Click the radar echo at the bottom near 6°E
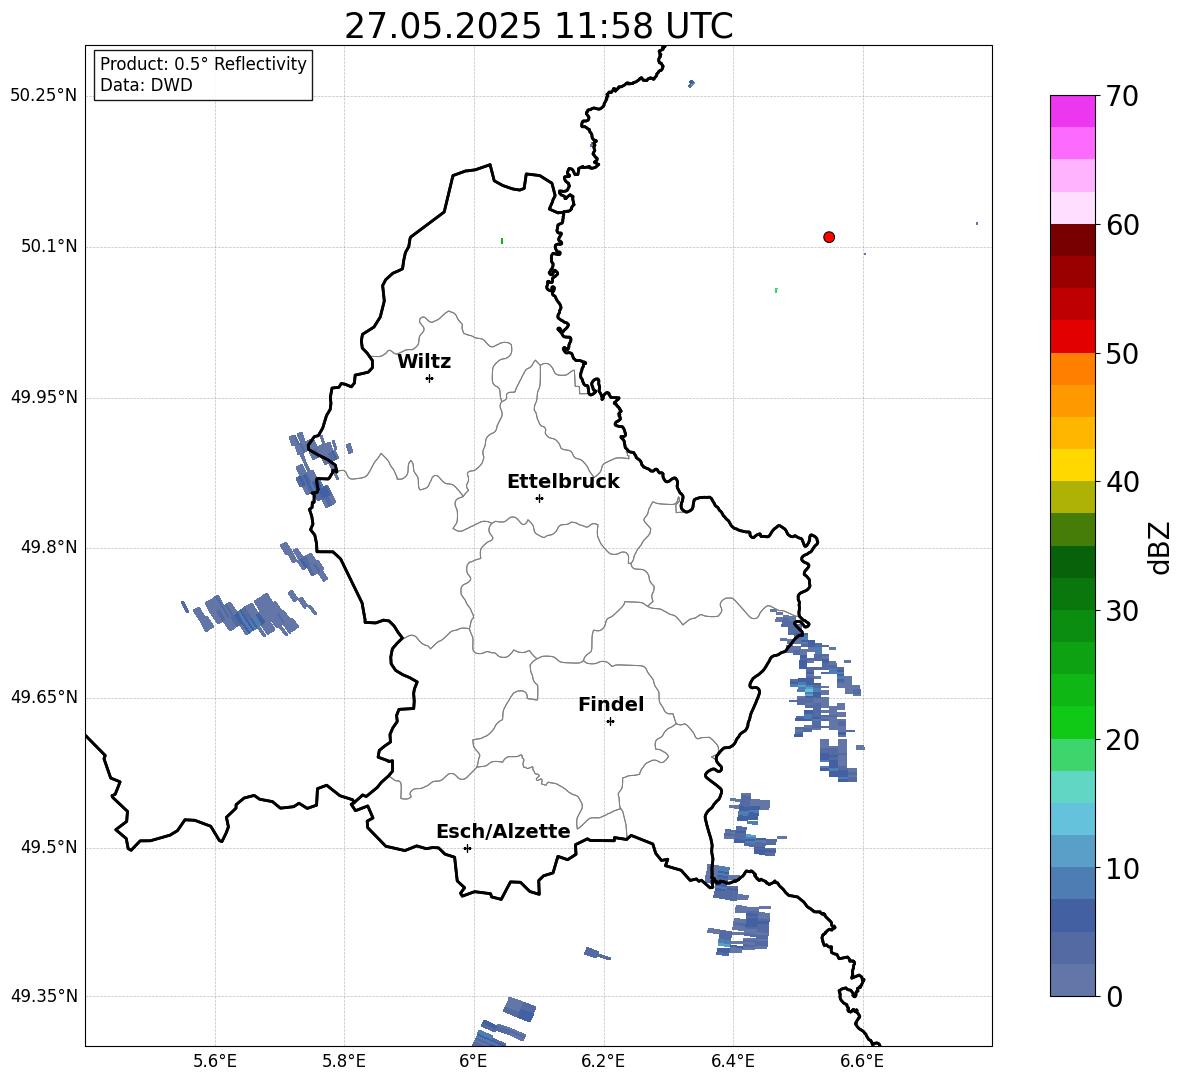 [x=503, y=1022]
